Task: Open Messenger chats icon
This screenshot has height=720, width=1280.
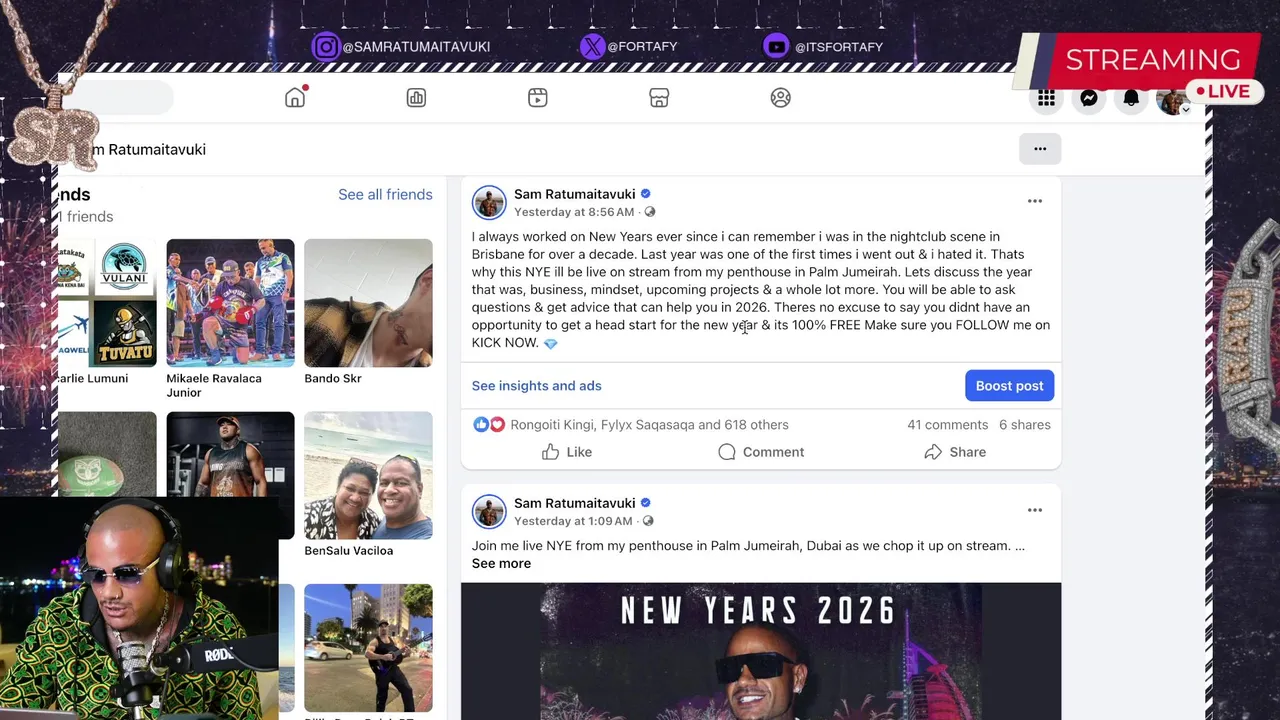Action: 1089,98
